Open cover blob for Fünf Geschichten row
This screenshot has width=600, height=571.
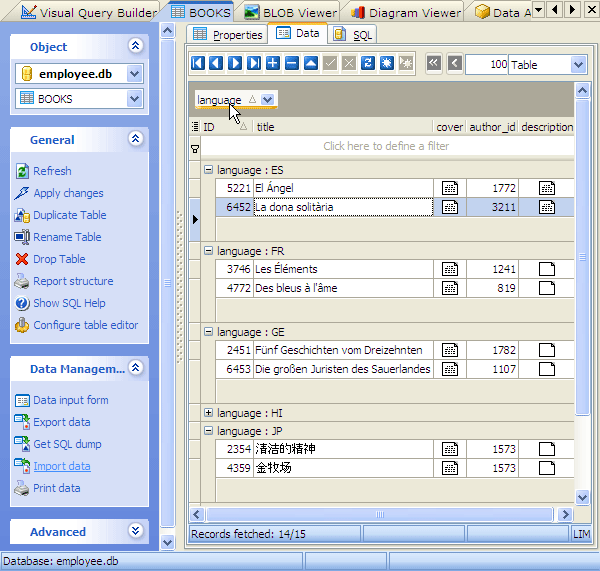pos(450,350)
